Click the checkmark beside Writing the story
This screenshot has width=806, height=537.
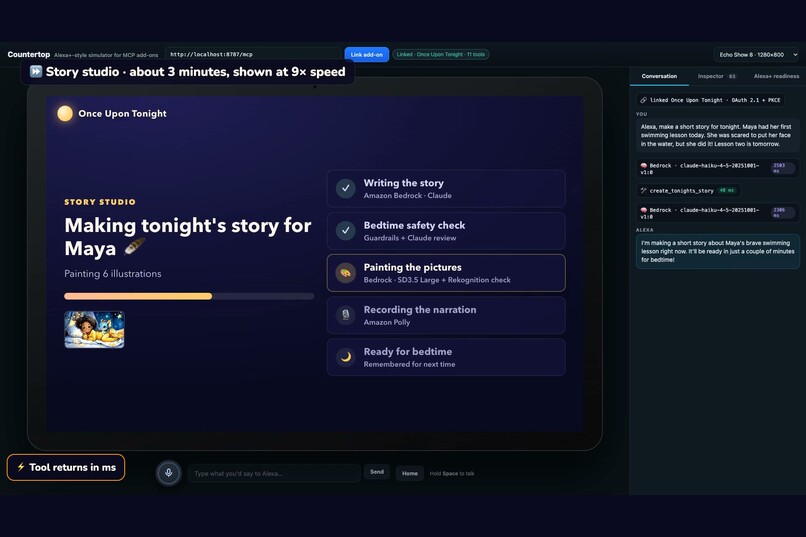[346, 189]
